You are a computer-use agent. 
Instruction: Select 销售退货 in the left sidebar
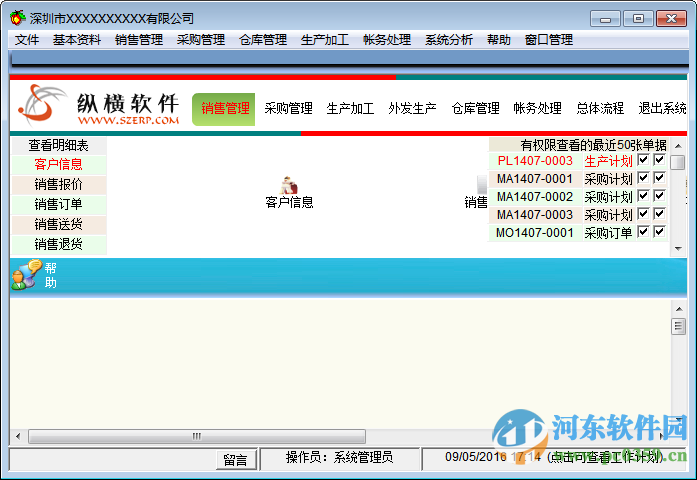click(58, 244)
